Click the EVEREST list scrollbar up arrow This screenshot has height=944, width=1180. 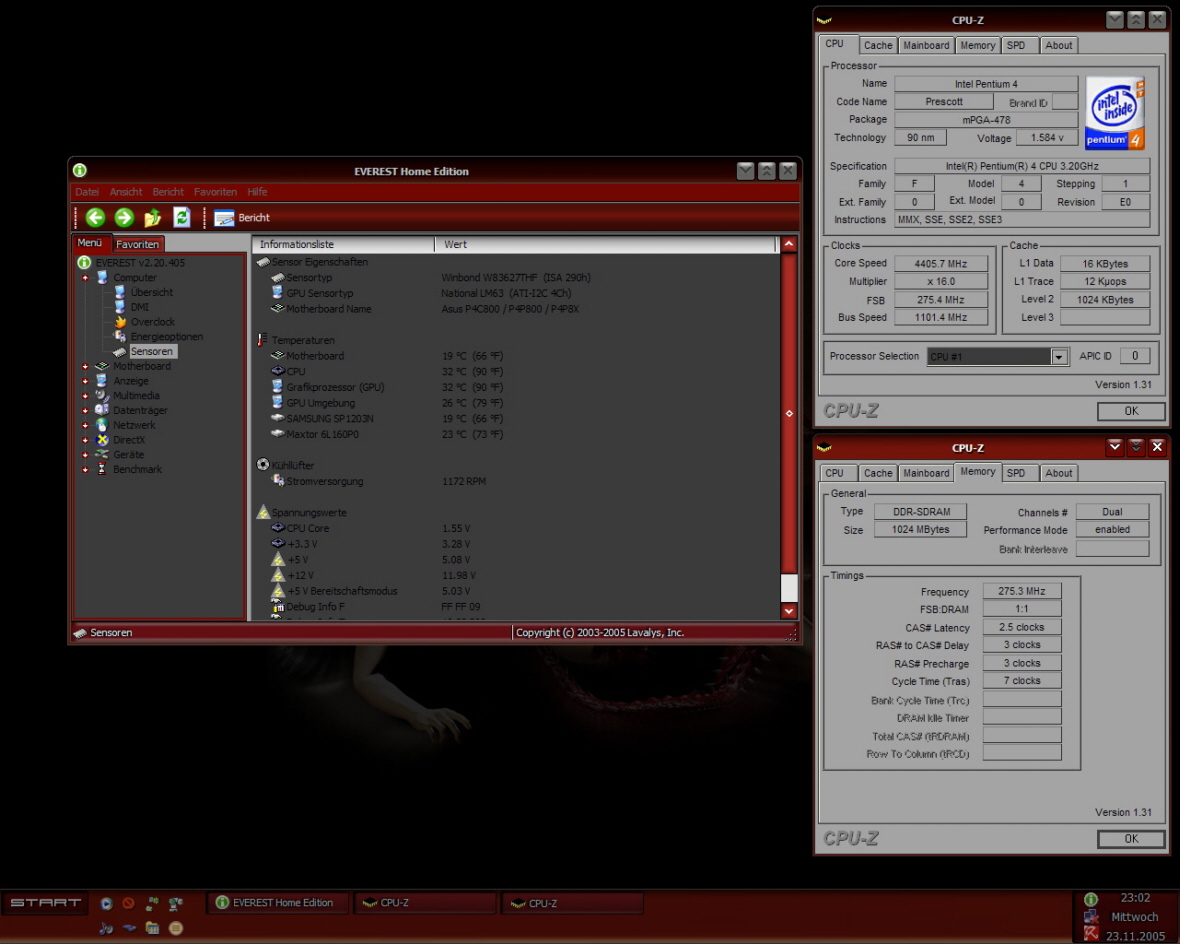pyautogui.click(x=789, y=244)
